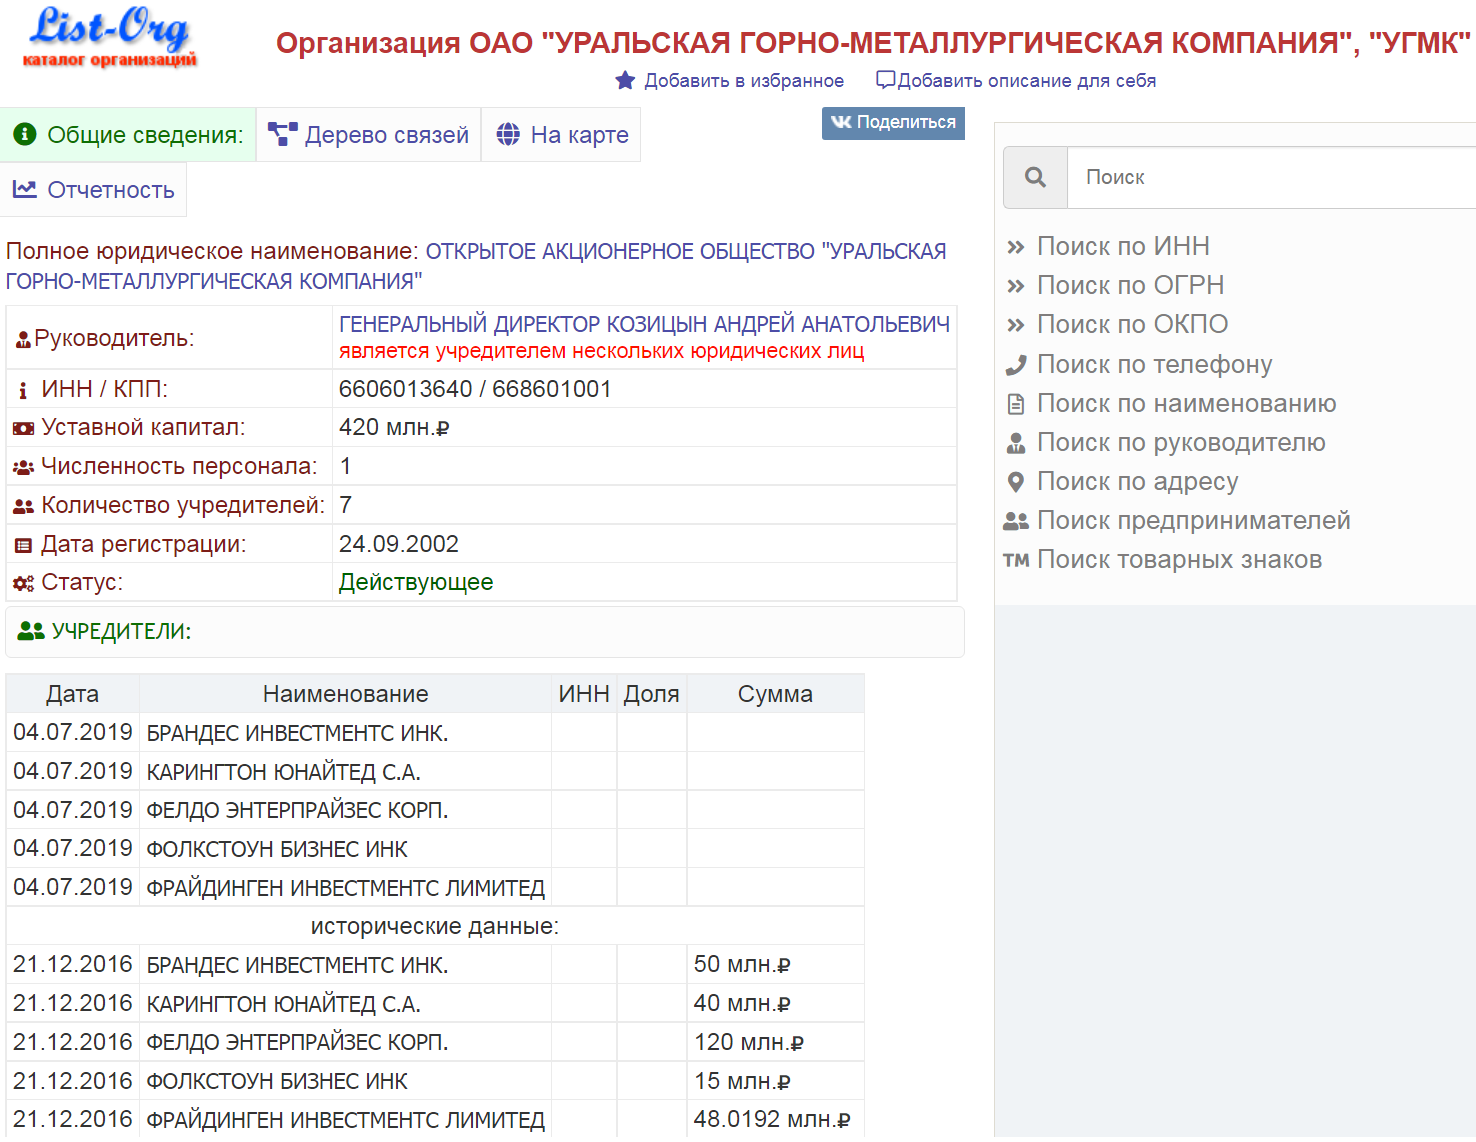Open the Дерево связей tab
1476x1142 pixels.
369,134
